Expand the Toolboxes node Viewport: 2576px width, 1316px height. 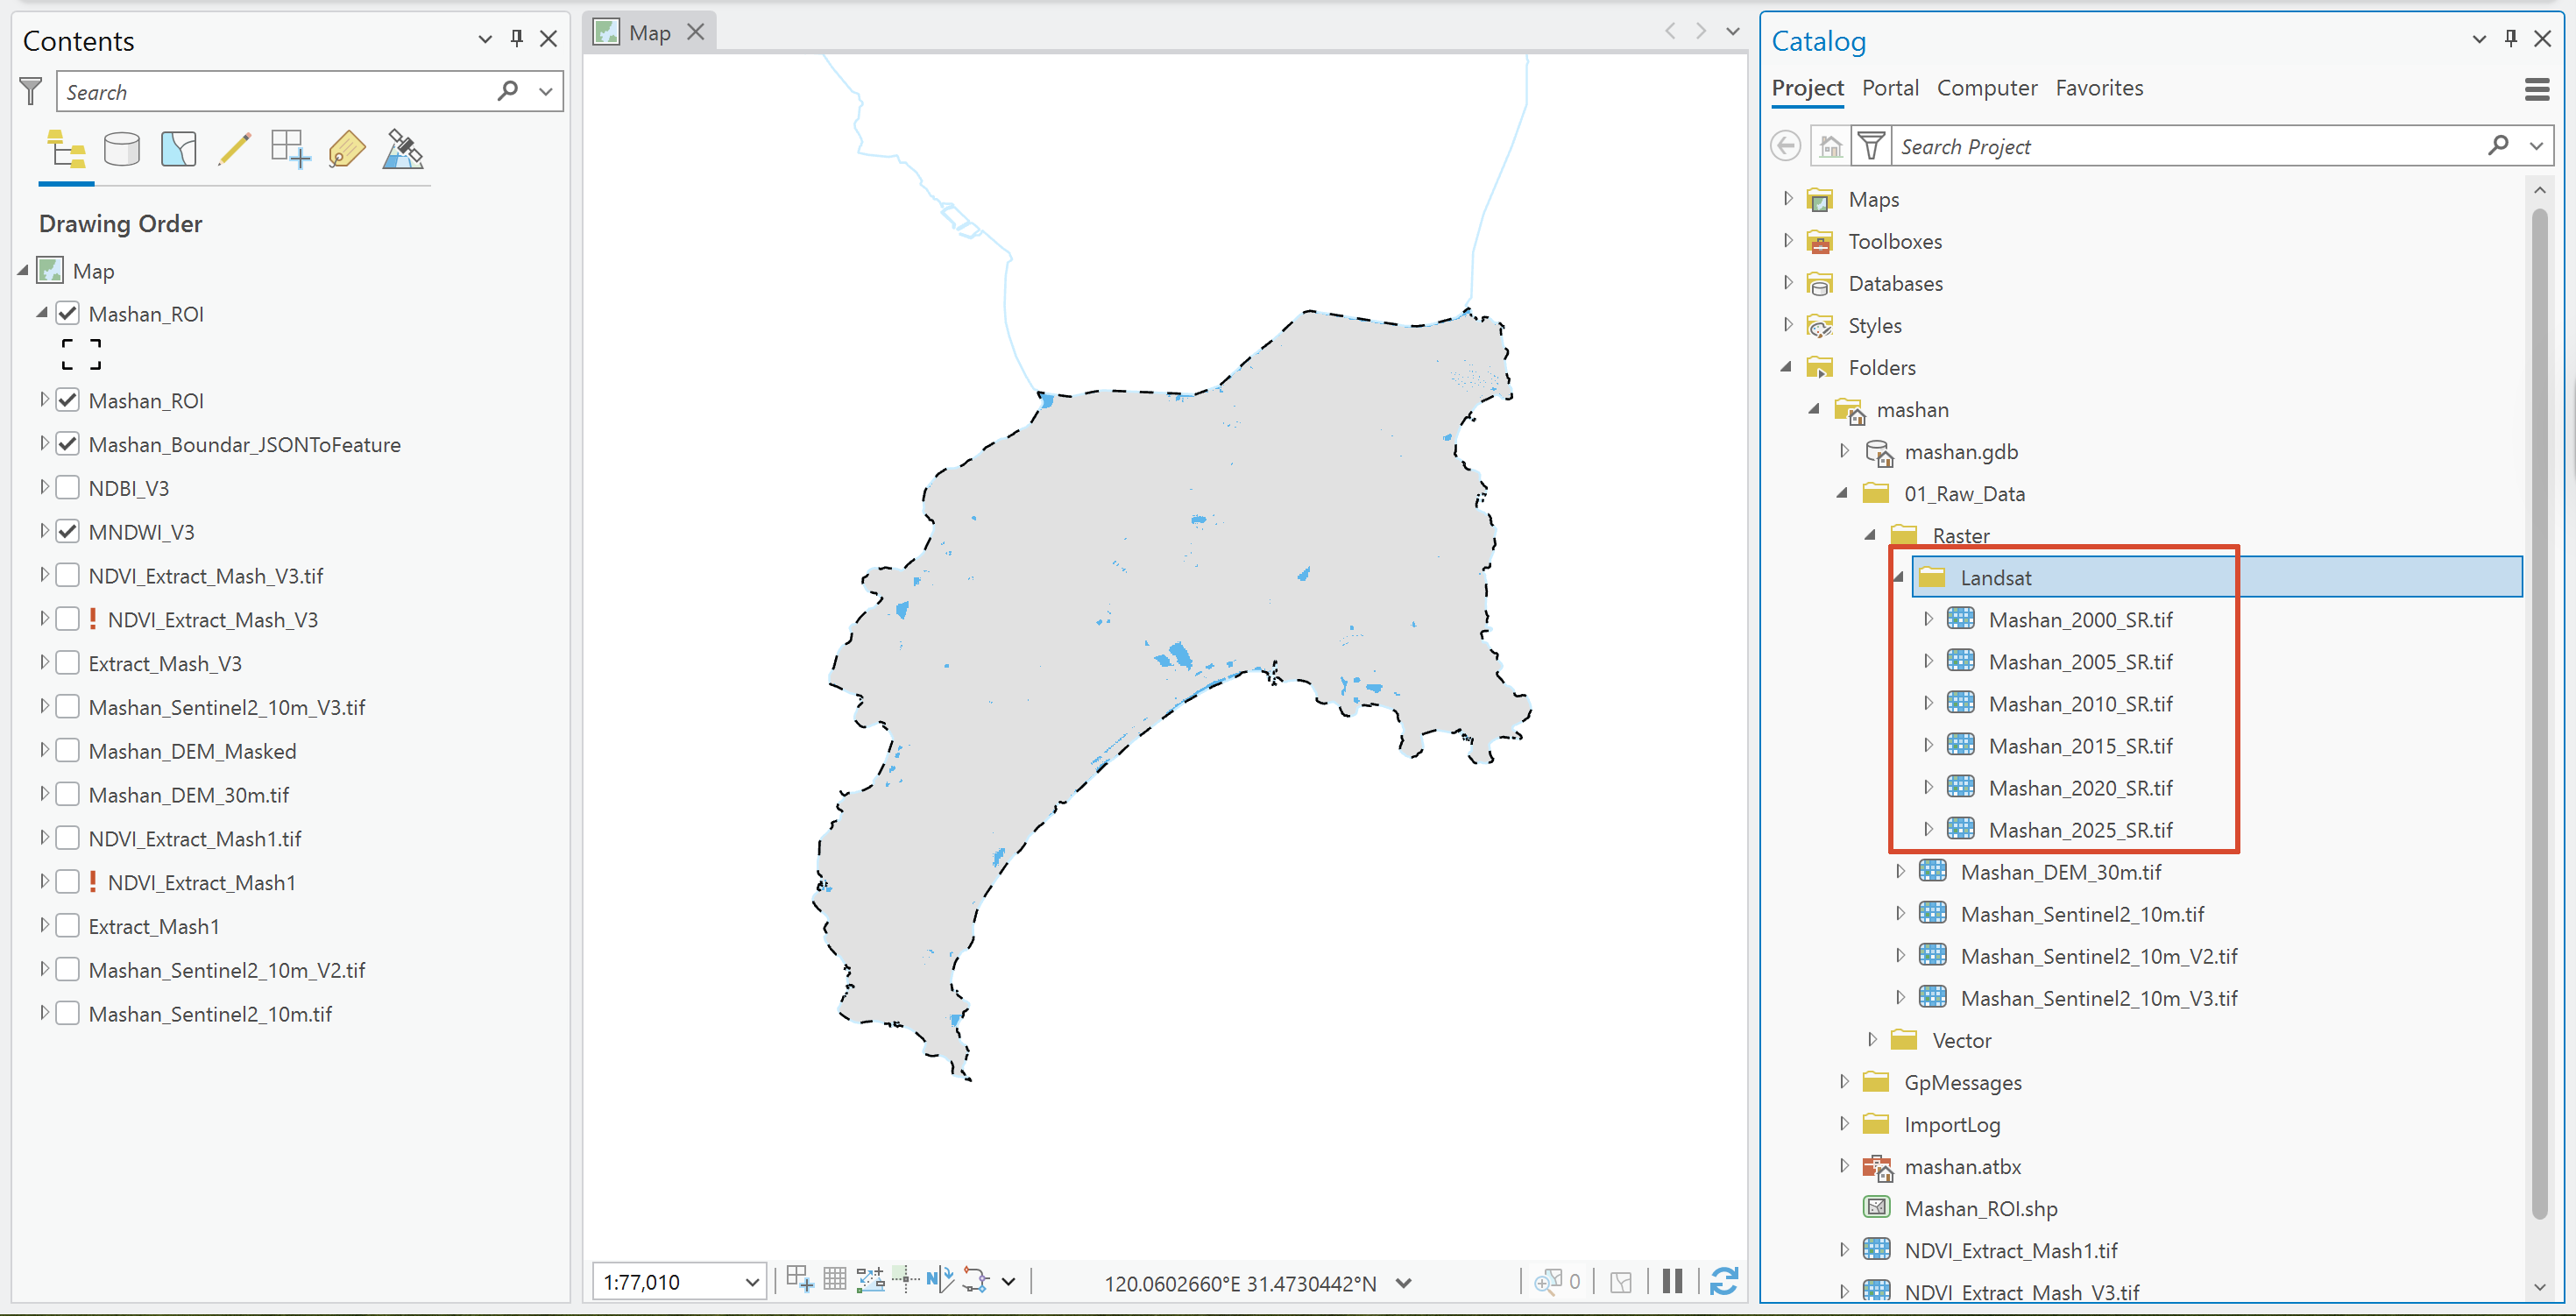1788,240
